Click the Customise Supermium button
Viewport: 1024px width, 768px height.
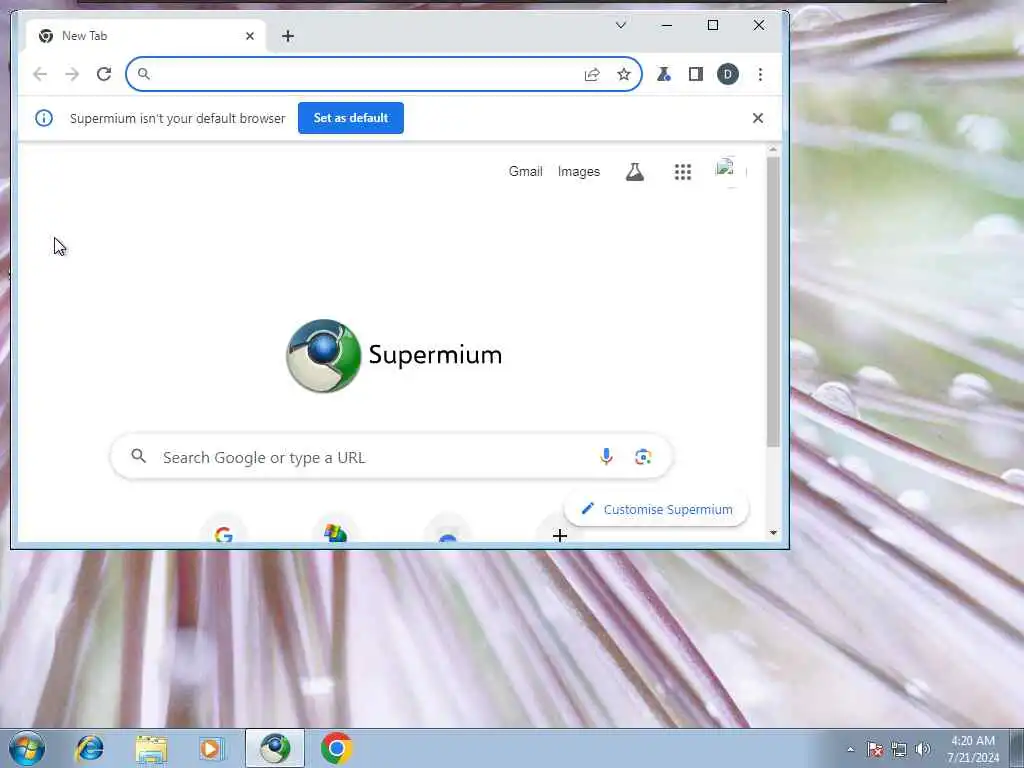click(656, 509)
